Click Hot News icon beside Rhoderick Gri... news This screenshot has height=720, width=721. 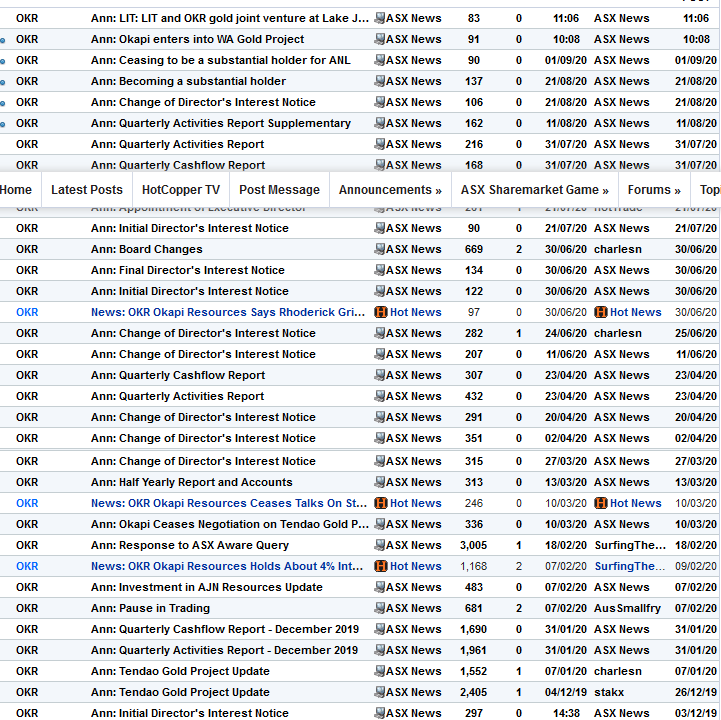coord(381,313)
